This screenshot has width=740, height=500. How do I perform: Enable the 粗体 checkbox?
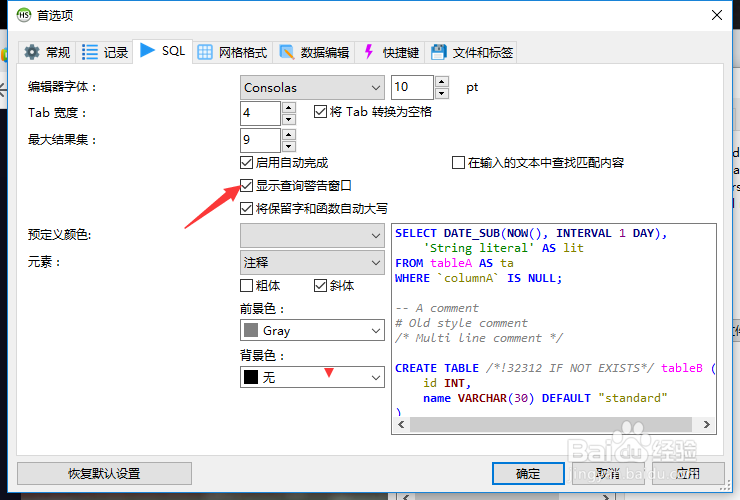pyautogui.click(x=246, y=286)
